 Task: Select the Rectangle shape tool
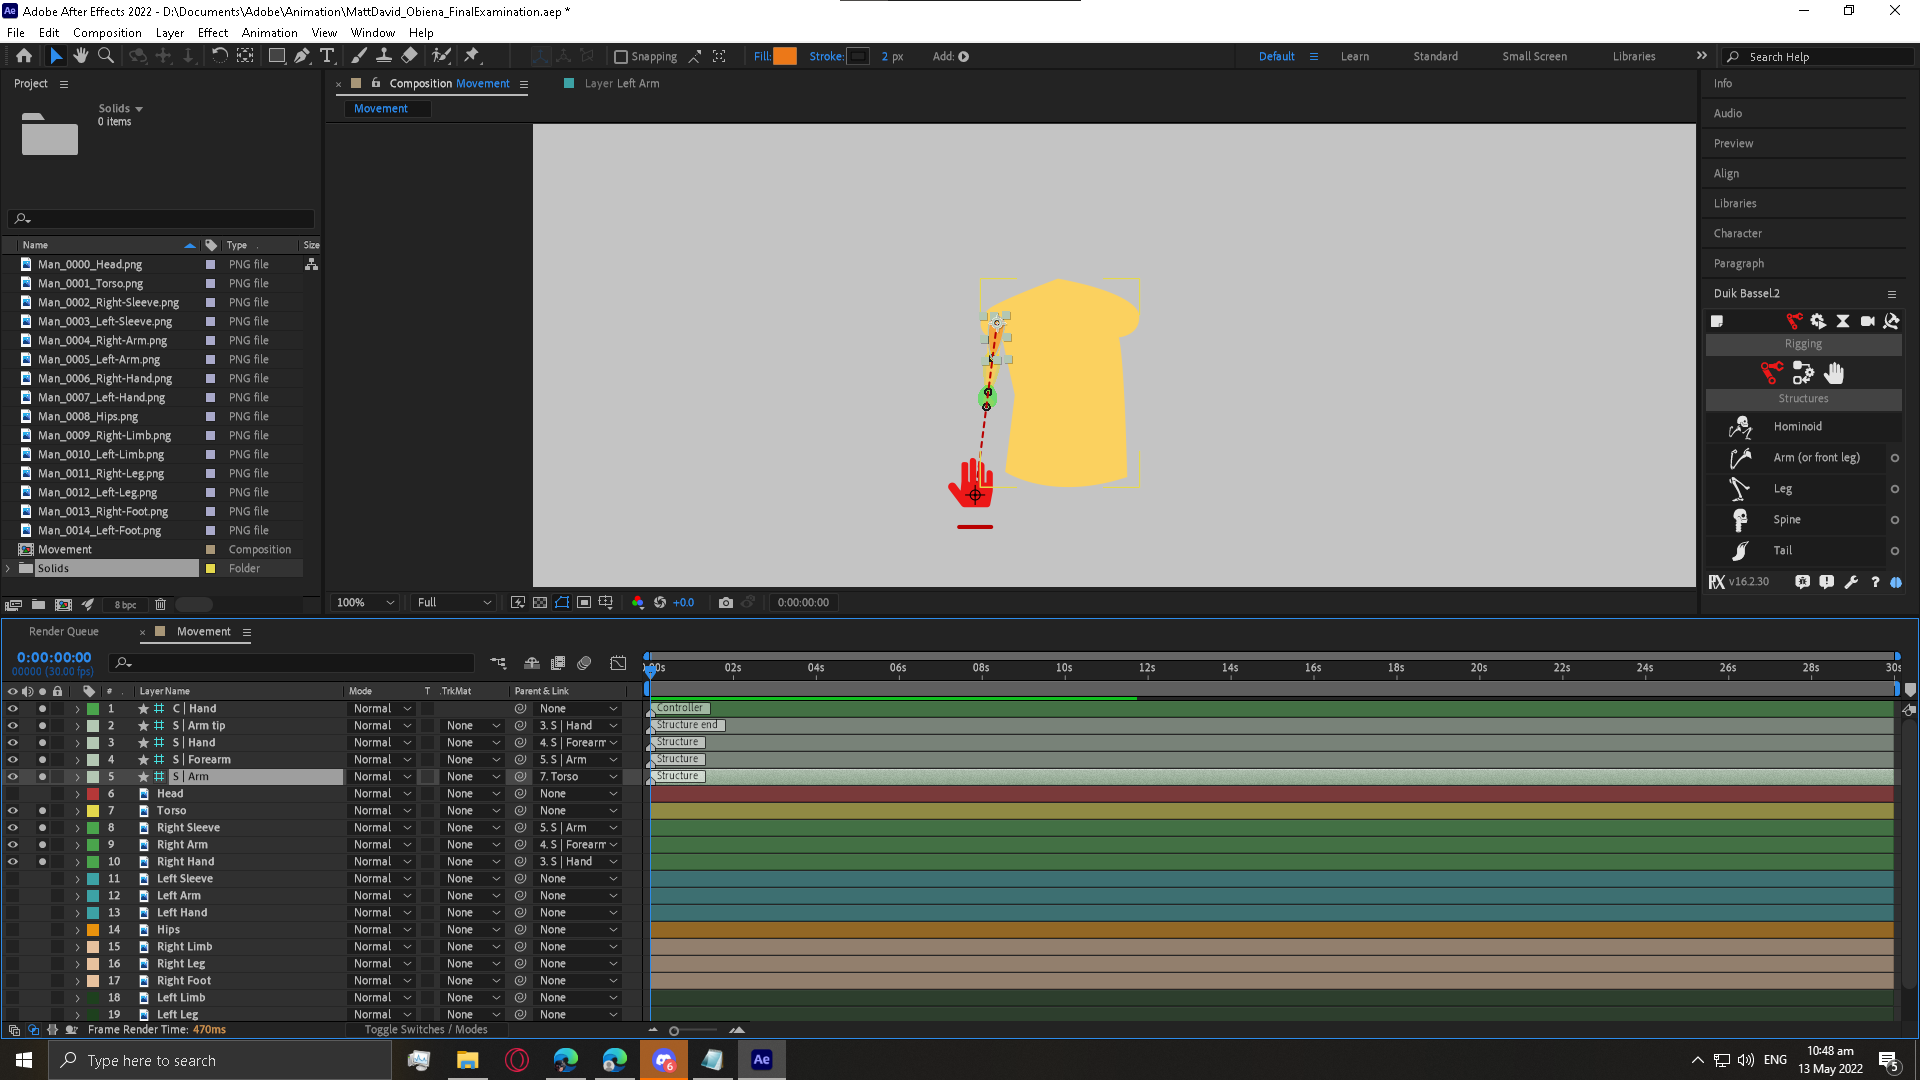click(x=277, y=56)
